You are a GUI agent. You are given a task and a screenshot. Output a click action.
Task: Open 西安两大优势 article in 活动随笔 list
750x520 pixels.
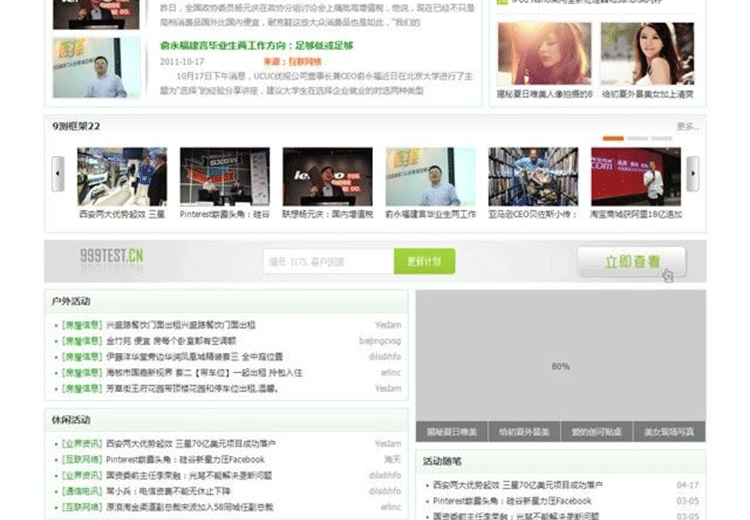pos(518,485)
